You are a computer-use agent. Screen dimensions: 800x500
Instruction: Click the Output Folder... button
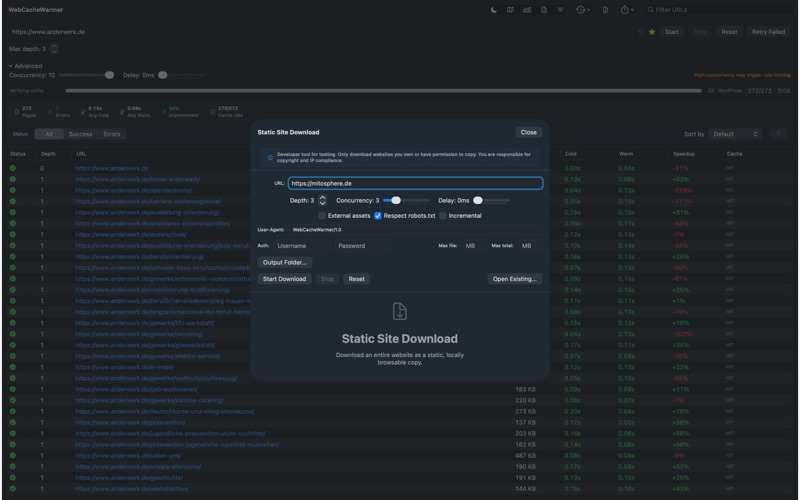tap(285, 262)
